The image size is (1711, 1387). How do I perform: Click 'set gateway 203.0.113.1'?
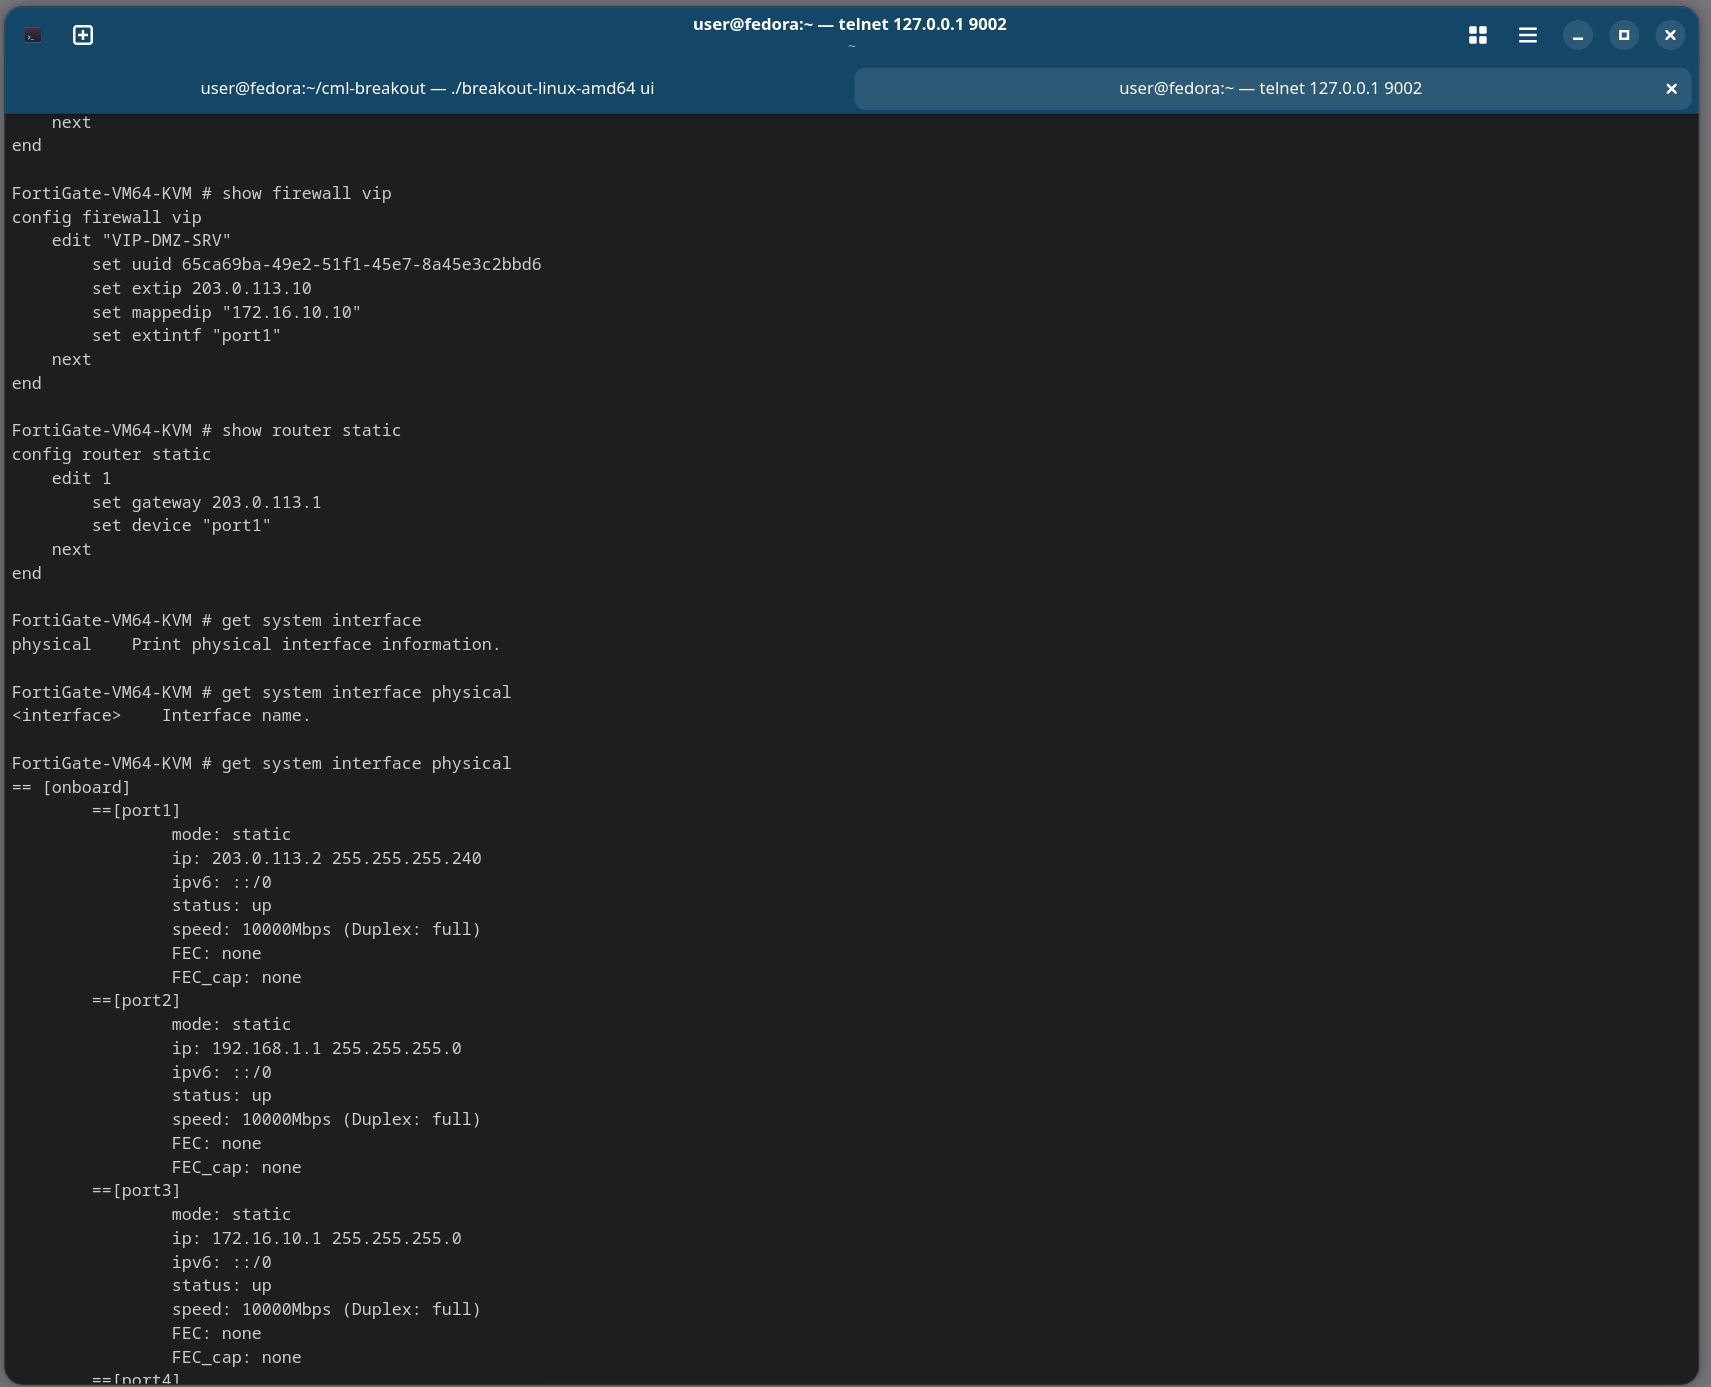207,502
